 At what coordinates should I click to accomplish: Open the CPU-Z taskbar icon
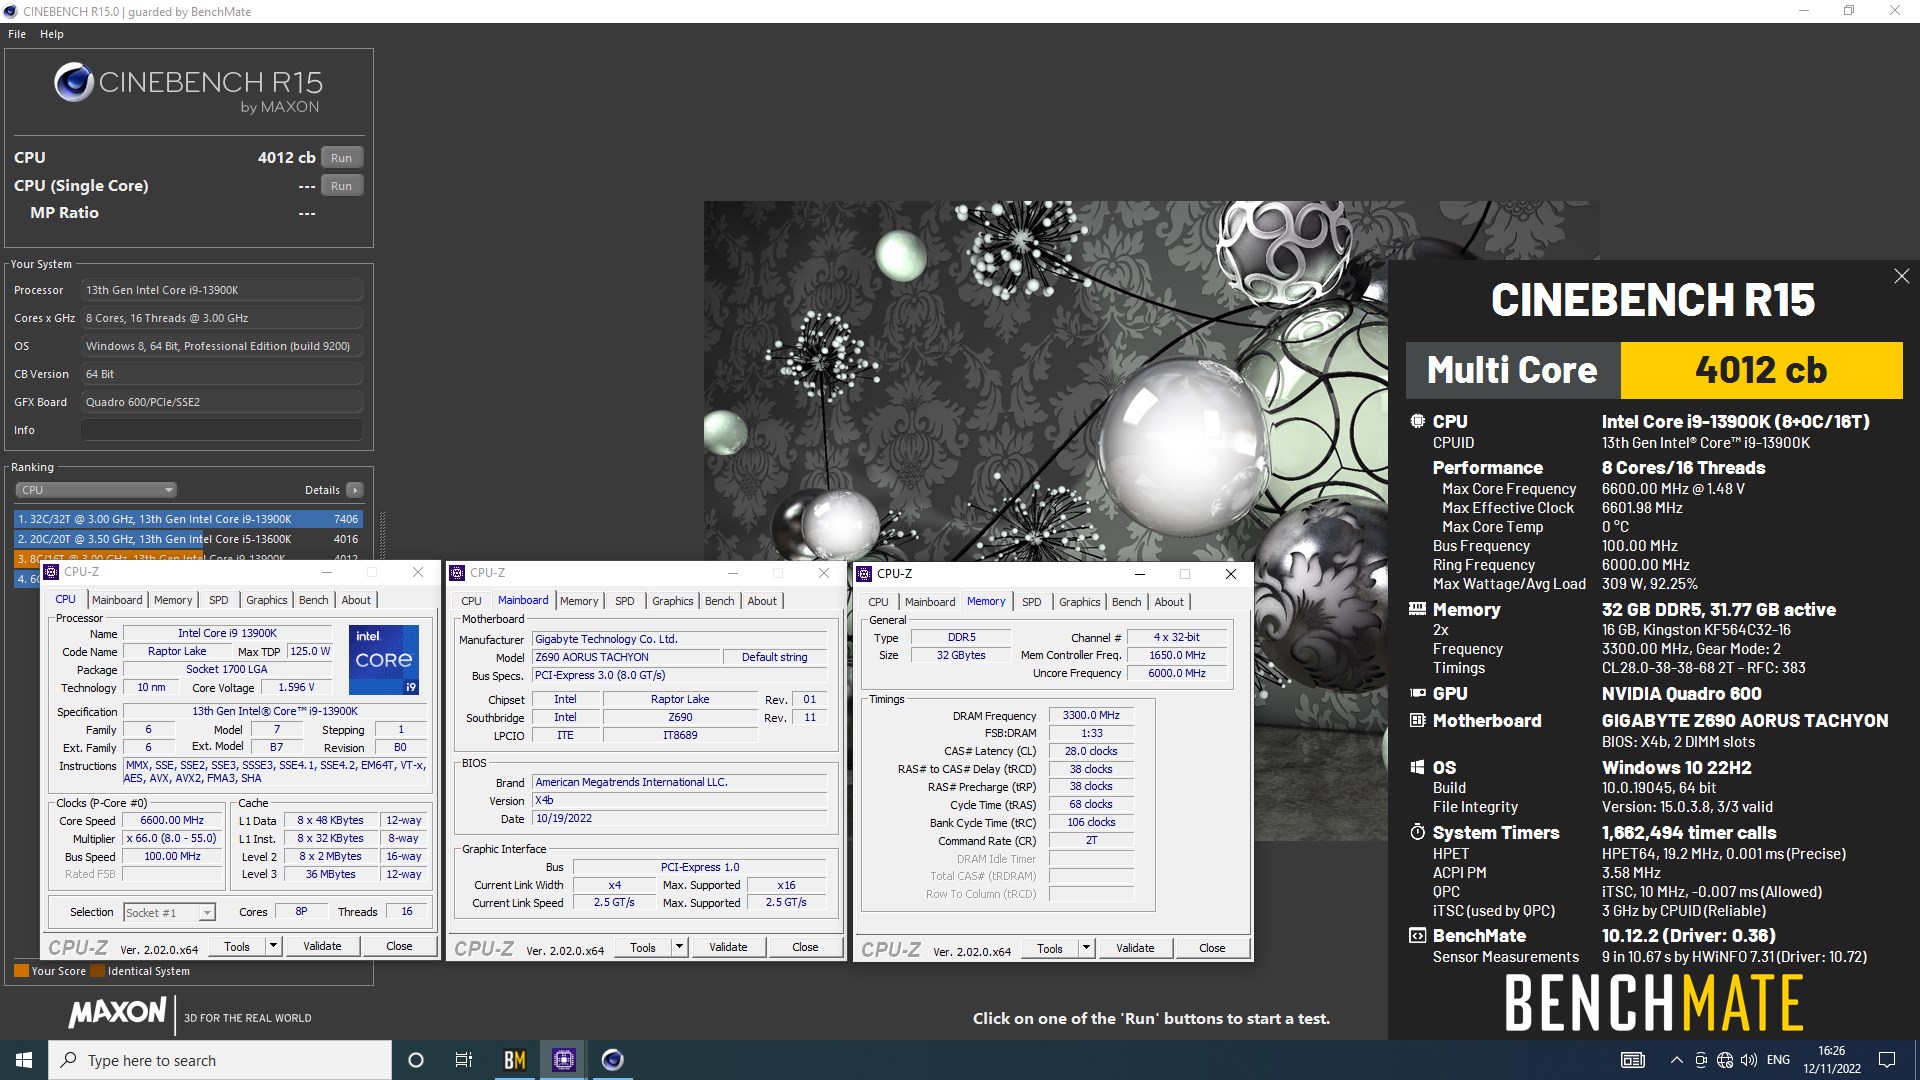564,1060
